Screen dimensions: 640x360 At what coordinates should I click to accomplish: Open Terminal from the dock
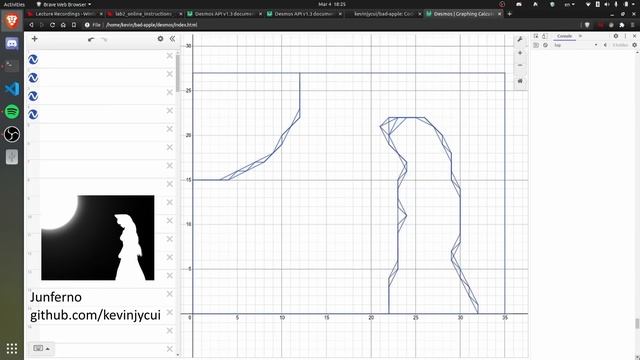[x=12, y=66]
